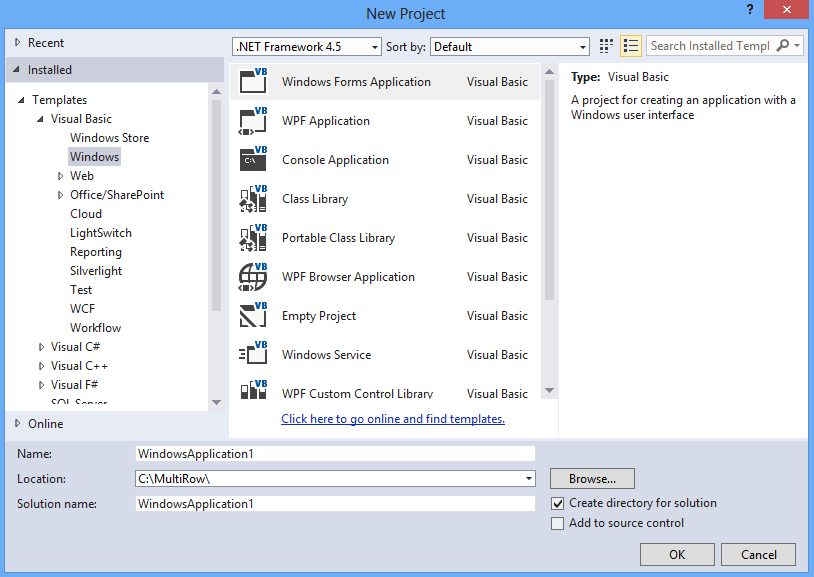Select the LightSwitch template category
The height and width of the screenshot is (577, 814).
tap(101, 233)
